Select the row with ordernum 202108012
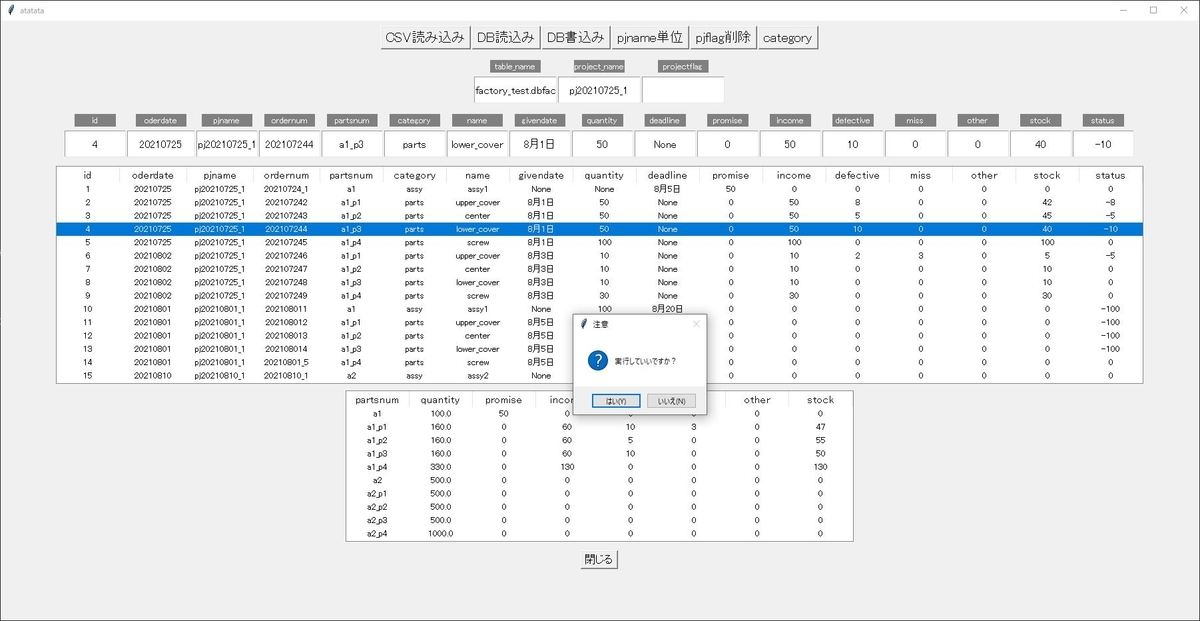The height and width of the screenshot is (621, 1200). click(599, 322)
